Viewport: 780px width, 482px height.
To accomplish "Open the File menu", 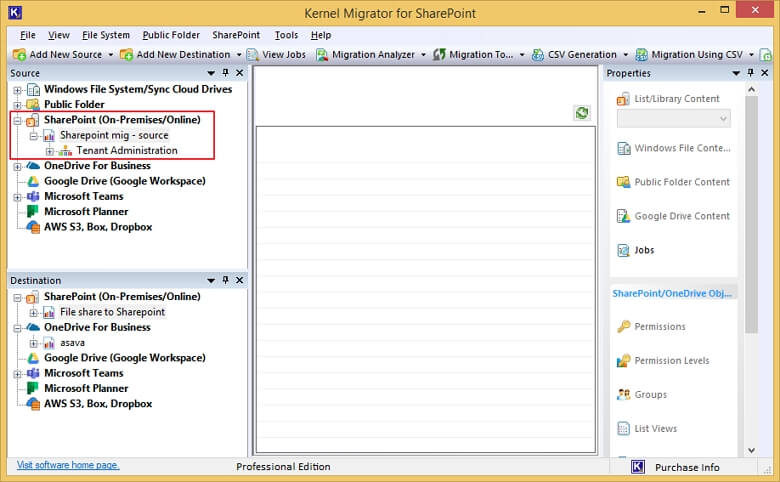I will point(27,35).
